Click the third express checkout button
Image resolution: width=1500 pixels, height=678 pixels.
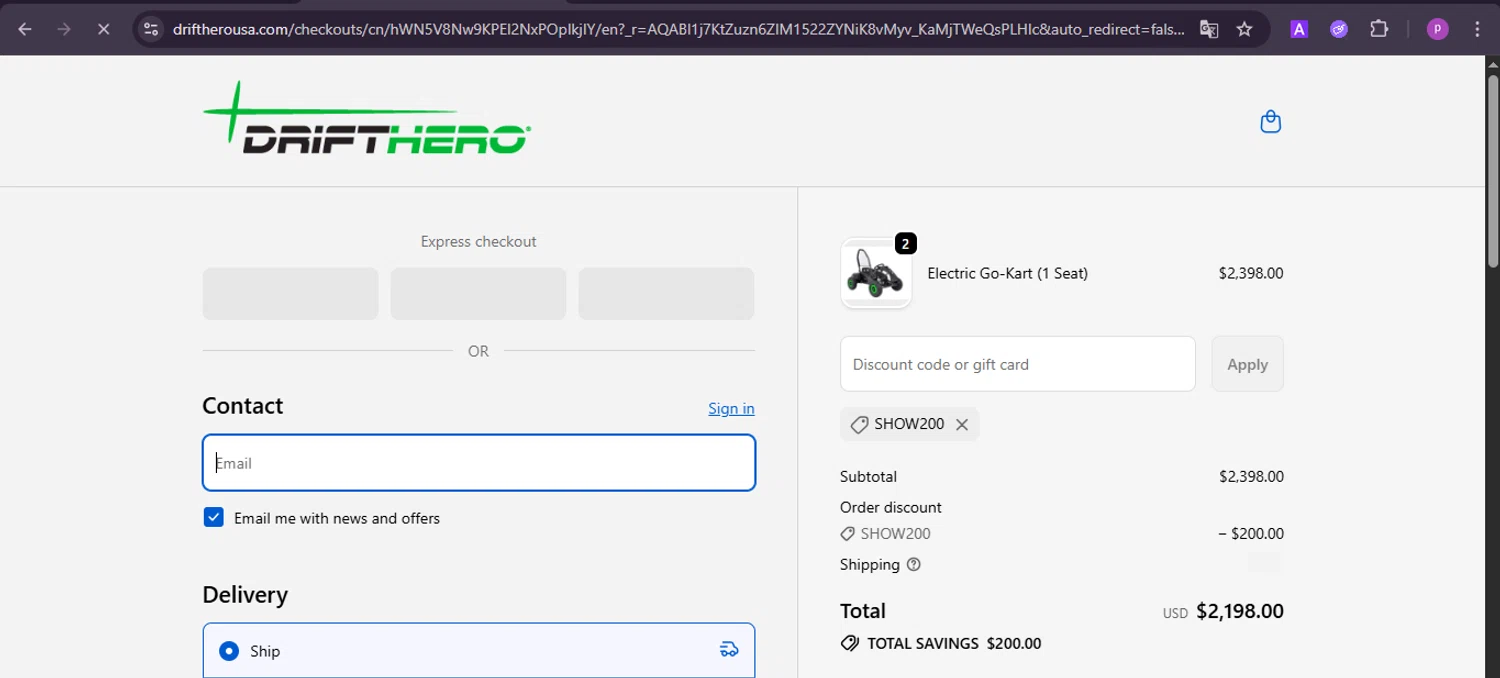[x=666, y=294]
